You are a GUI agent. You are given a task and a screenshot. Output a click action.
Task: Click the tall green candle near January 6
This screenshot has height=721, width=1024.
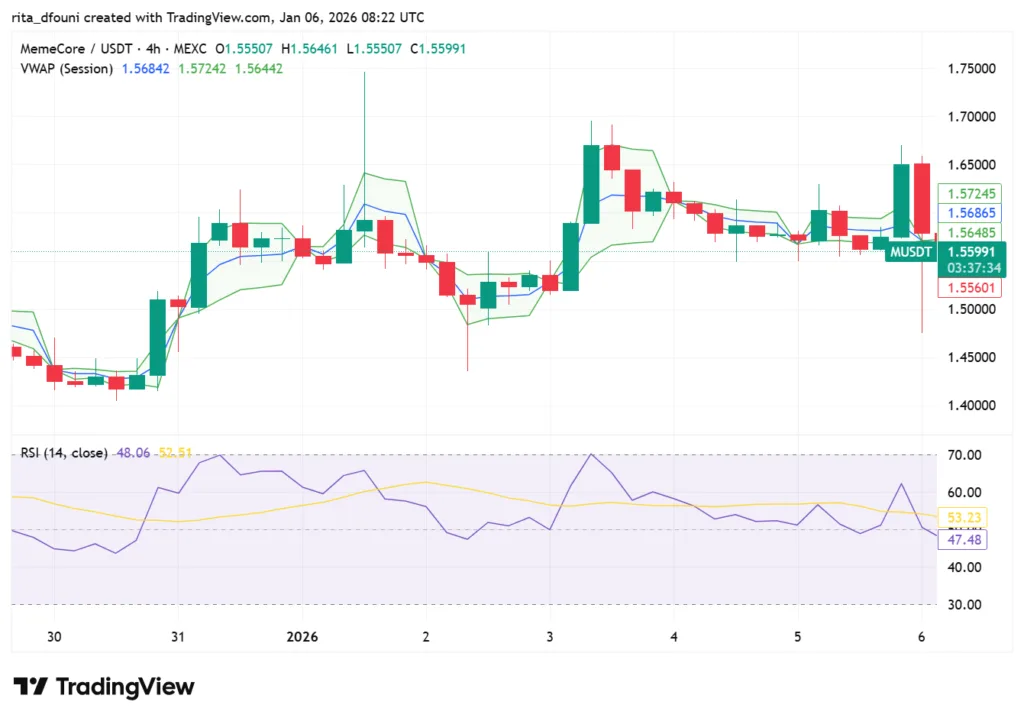click(x=898, y=200)
